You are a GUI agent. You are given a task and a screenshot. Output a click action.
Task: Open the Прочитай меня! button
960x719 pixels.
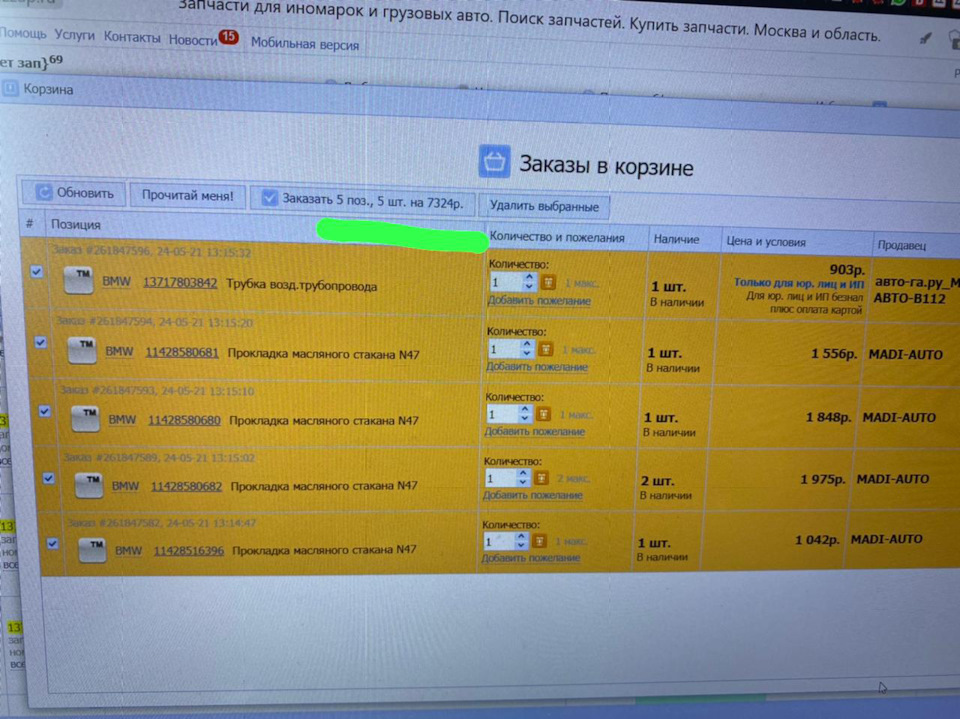point(188,195)
